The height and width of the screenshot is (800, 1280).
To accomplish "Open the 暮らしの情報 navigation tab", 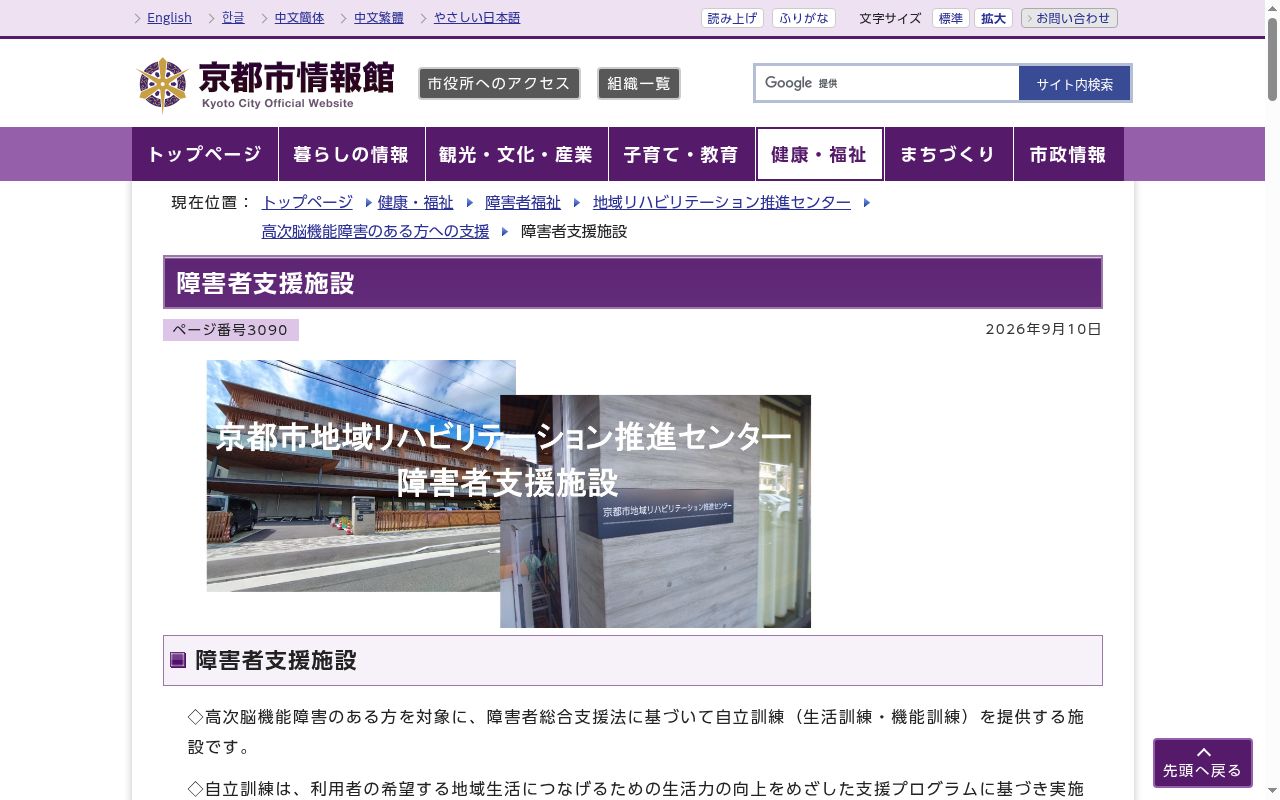I will click(x=352, y=154).
